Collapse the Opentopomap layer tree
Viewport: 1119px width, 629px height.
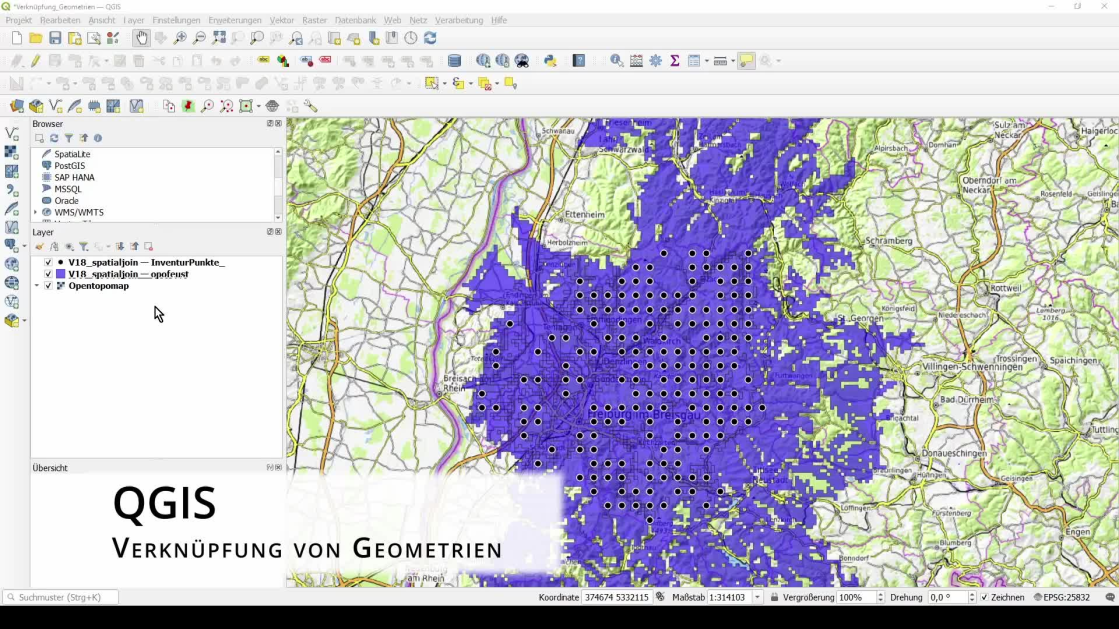click(x=36, y=286)
